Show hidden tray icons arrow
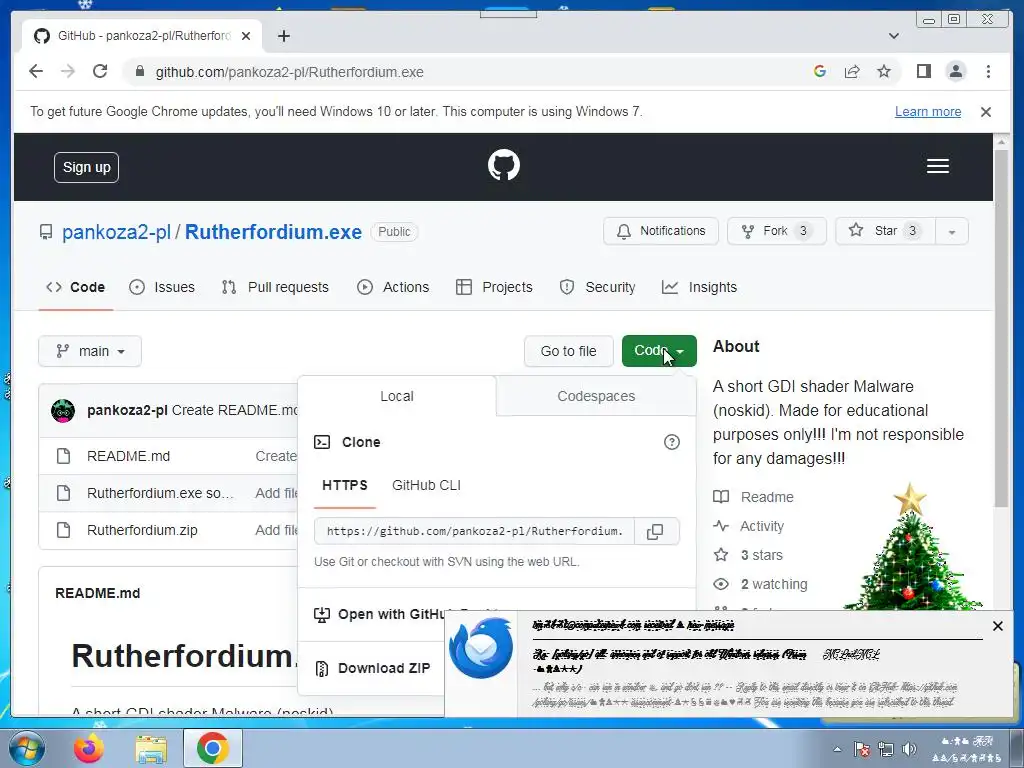Screen dimensions: 1024x768 [x=837, y=749]
